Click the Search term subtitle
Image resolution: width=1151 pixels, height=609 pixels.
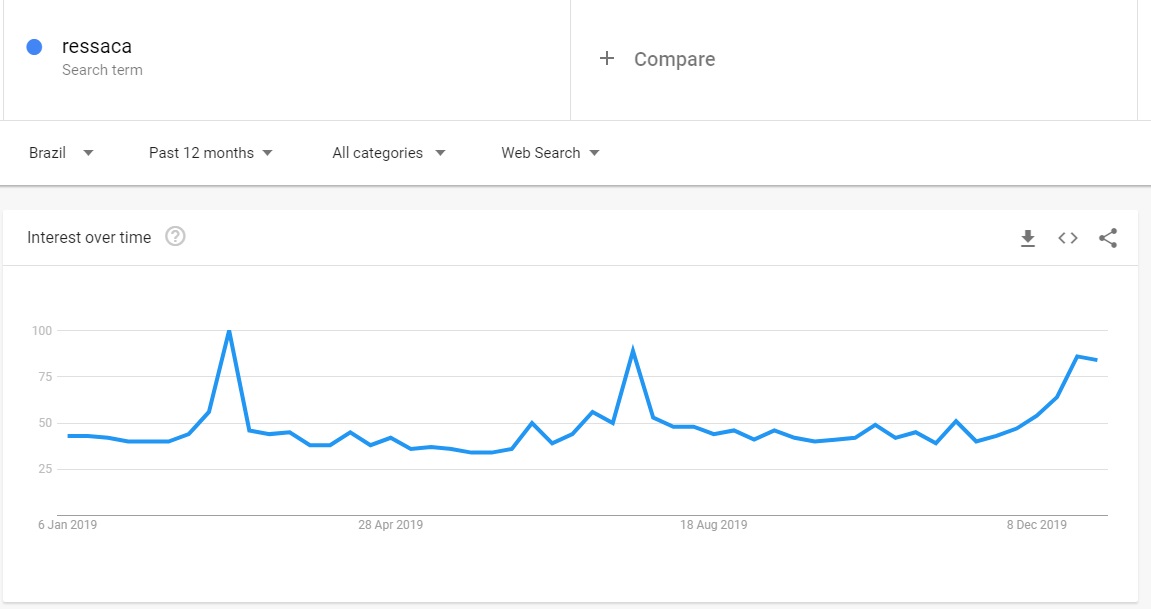tap(102, 70)
